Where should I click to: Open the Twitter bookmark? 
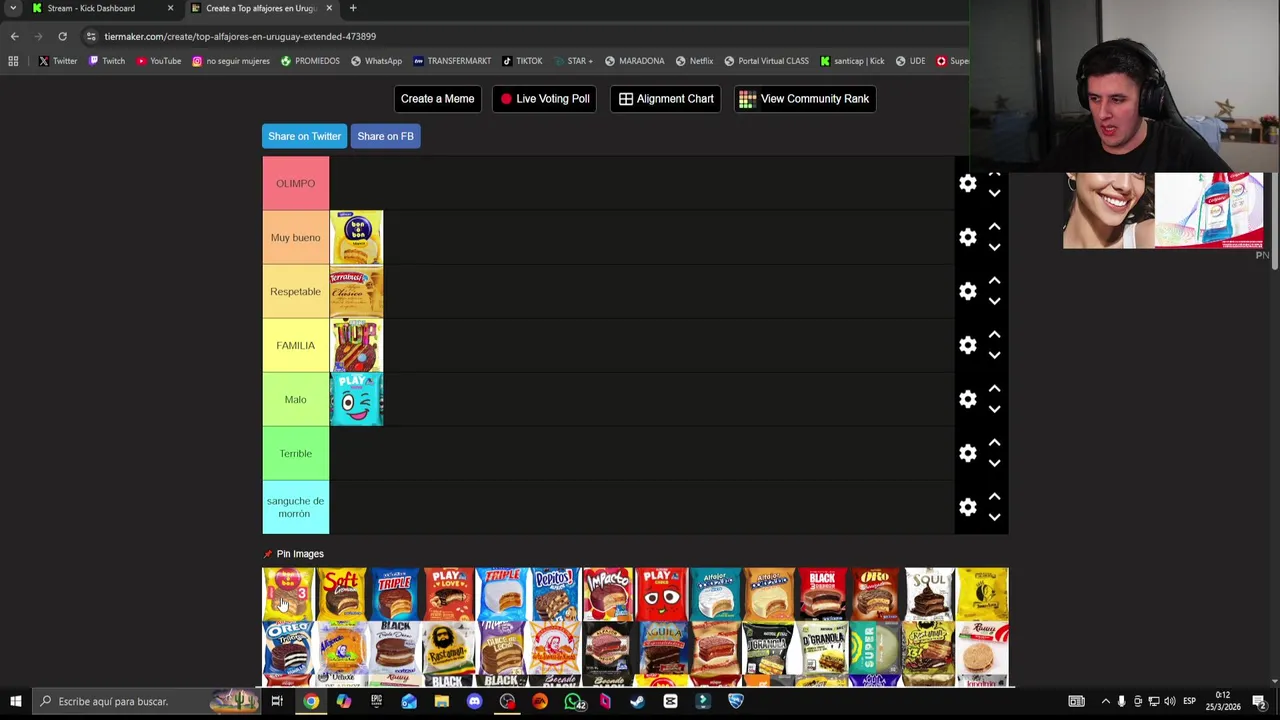pos(57,61)
